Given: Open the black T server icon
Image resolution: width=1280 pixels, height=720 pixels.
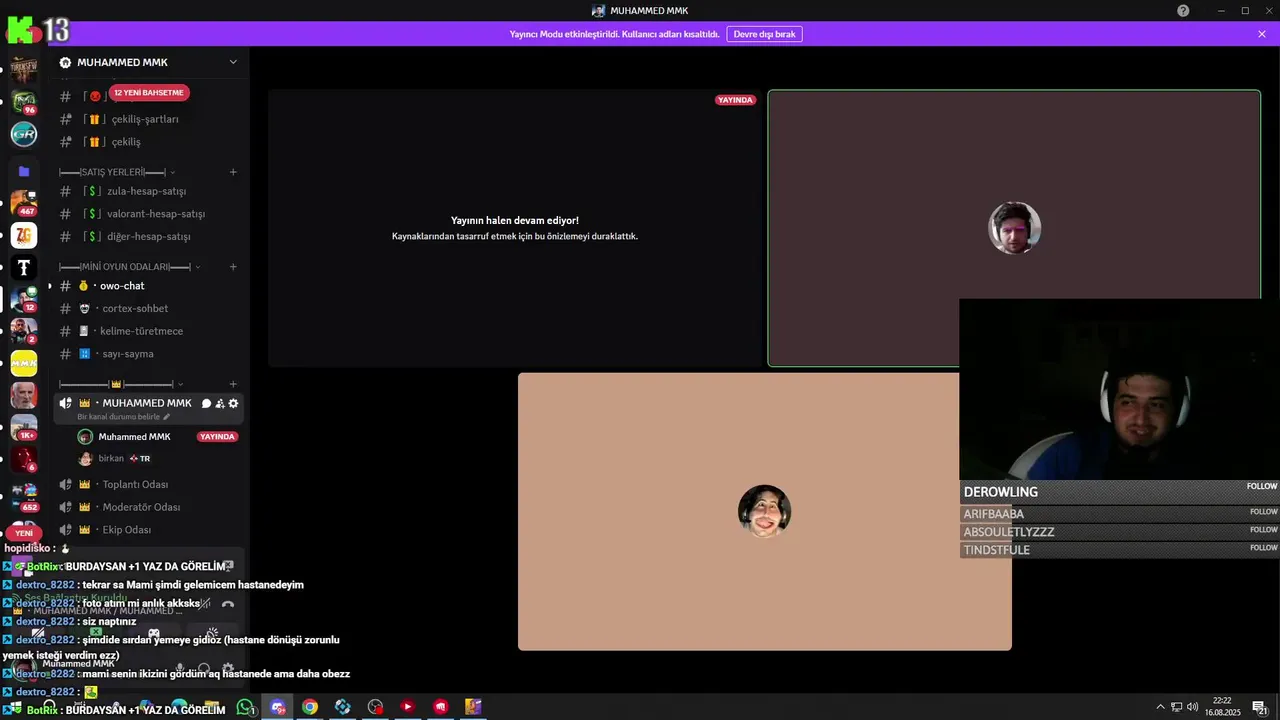Looking at the screenshot, I should point(24,267).
